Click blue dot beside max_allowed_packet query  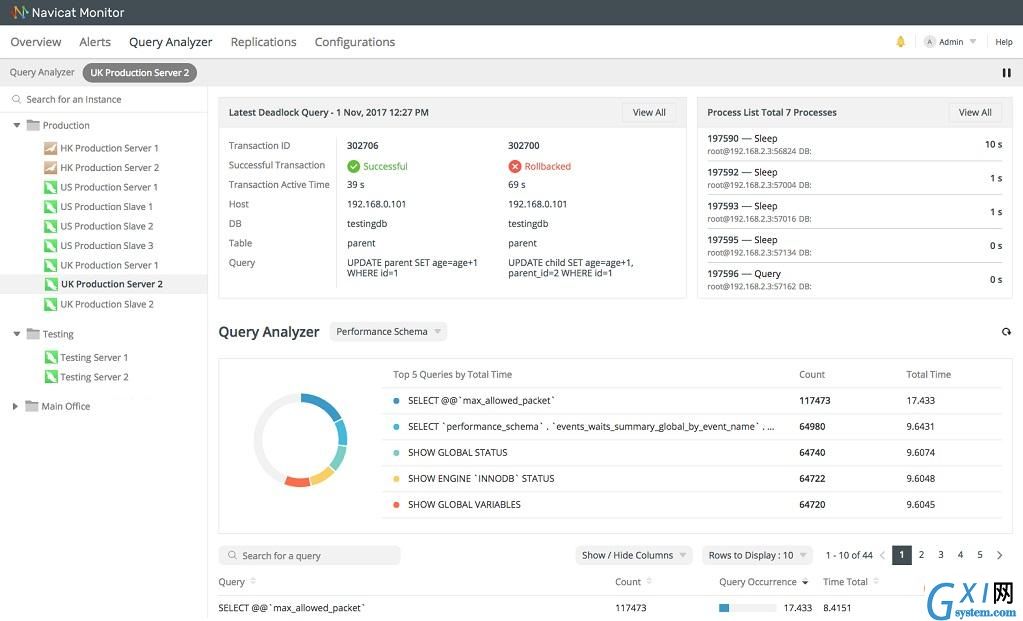(396, 401)
